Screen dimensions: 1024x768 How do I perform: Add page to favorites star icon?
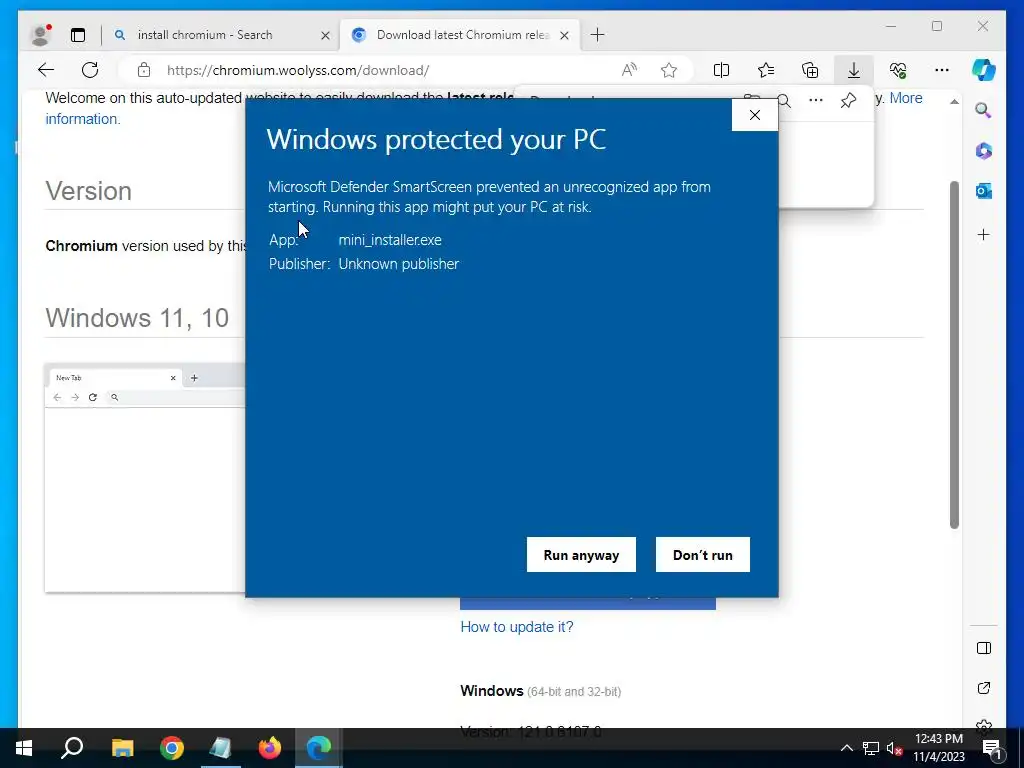pos(669,70)
